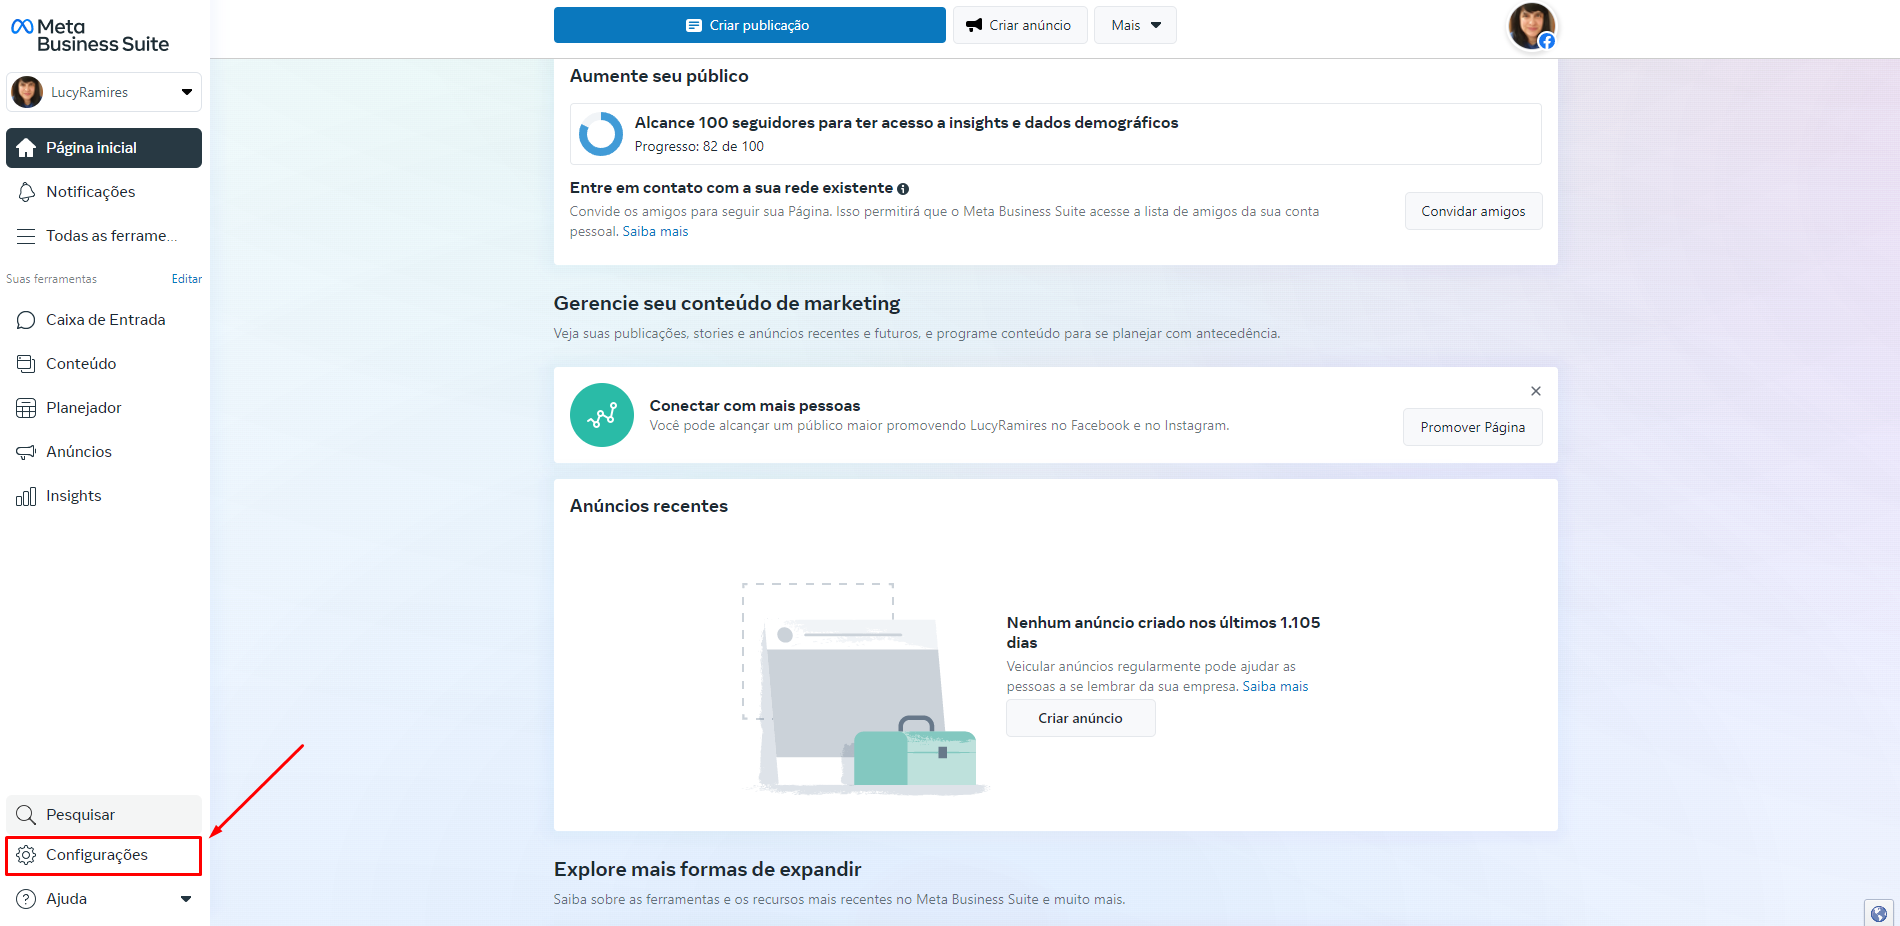
Task: Click the Promover Página button
Action: [x=1472, y=427]
